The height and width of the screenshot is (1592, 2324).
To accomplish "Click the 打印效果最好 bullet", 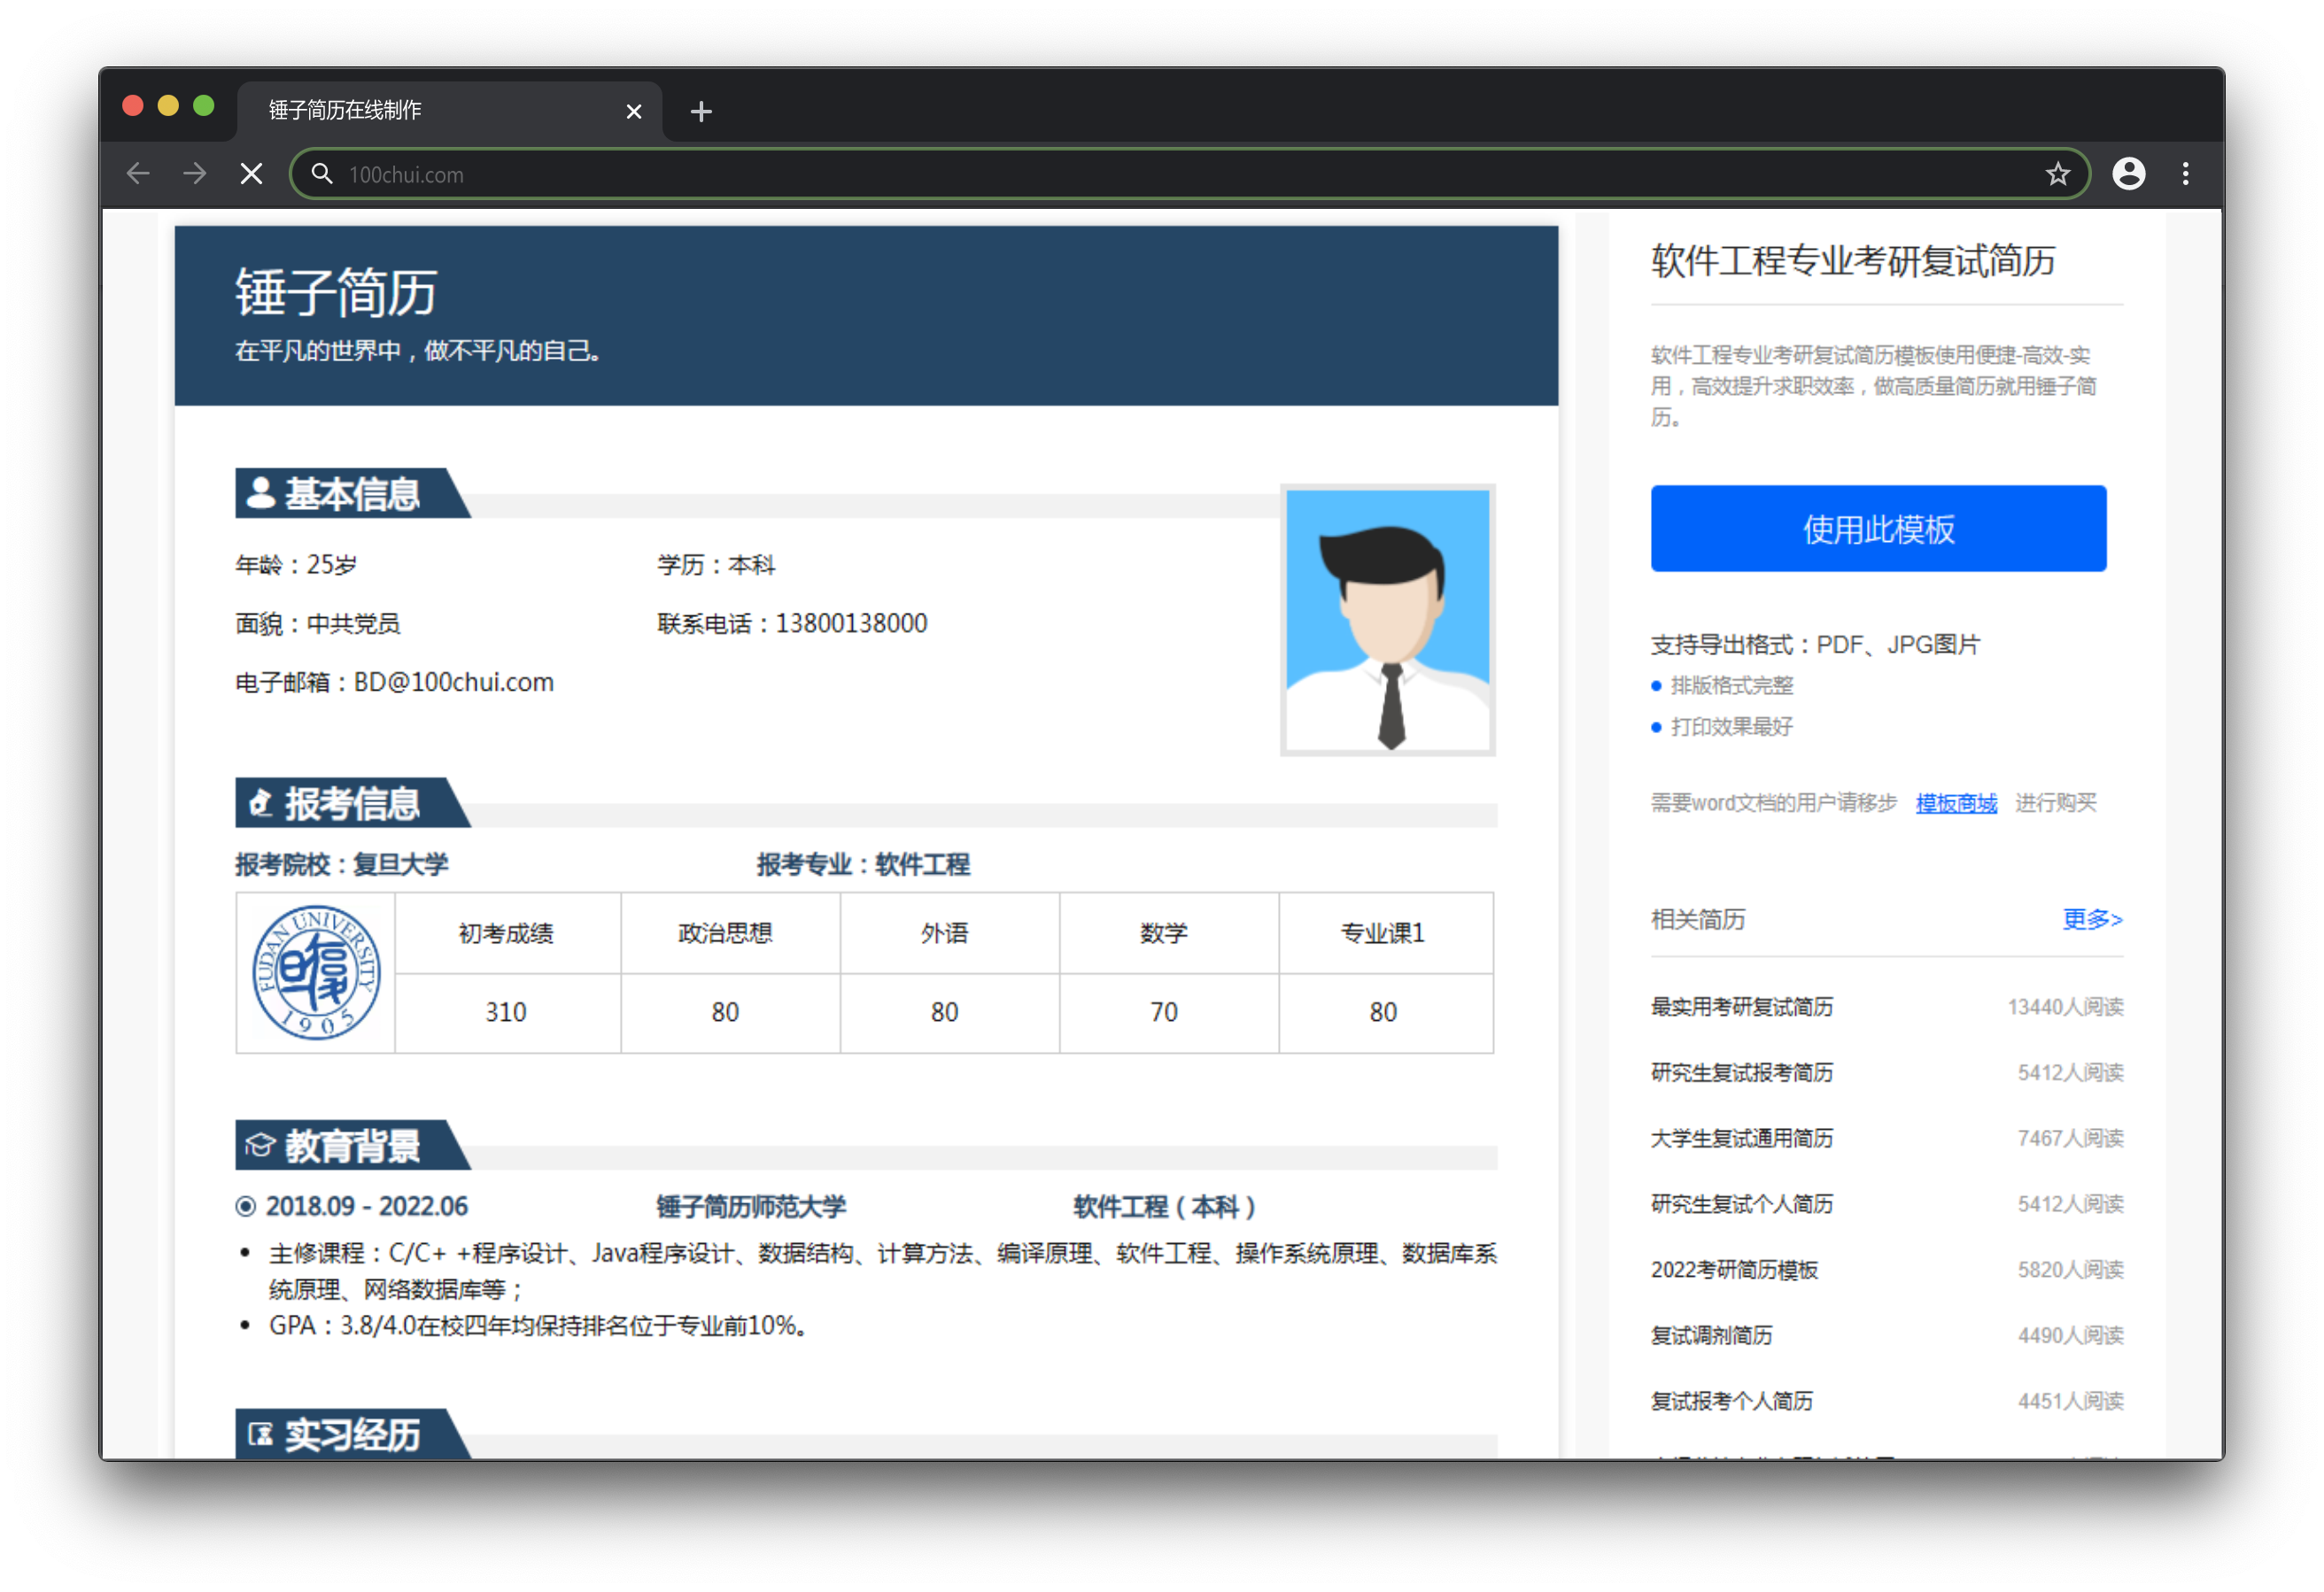I will [1731, 727].
